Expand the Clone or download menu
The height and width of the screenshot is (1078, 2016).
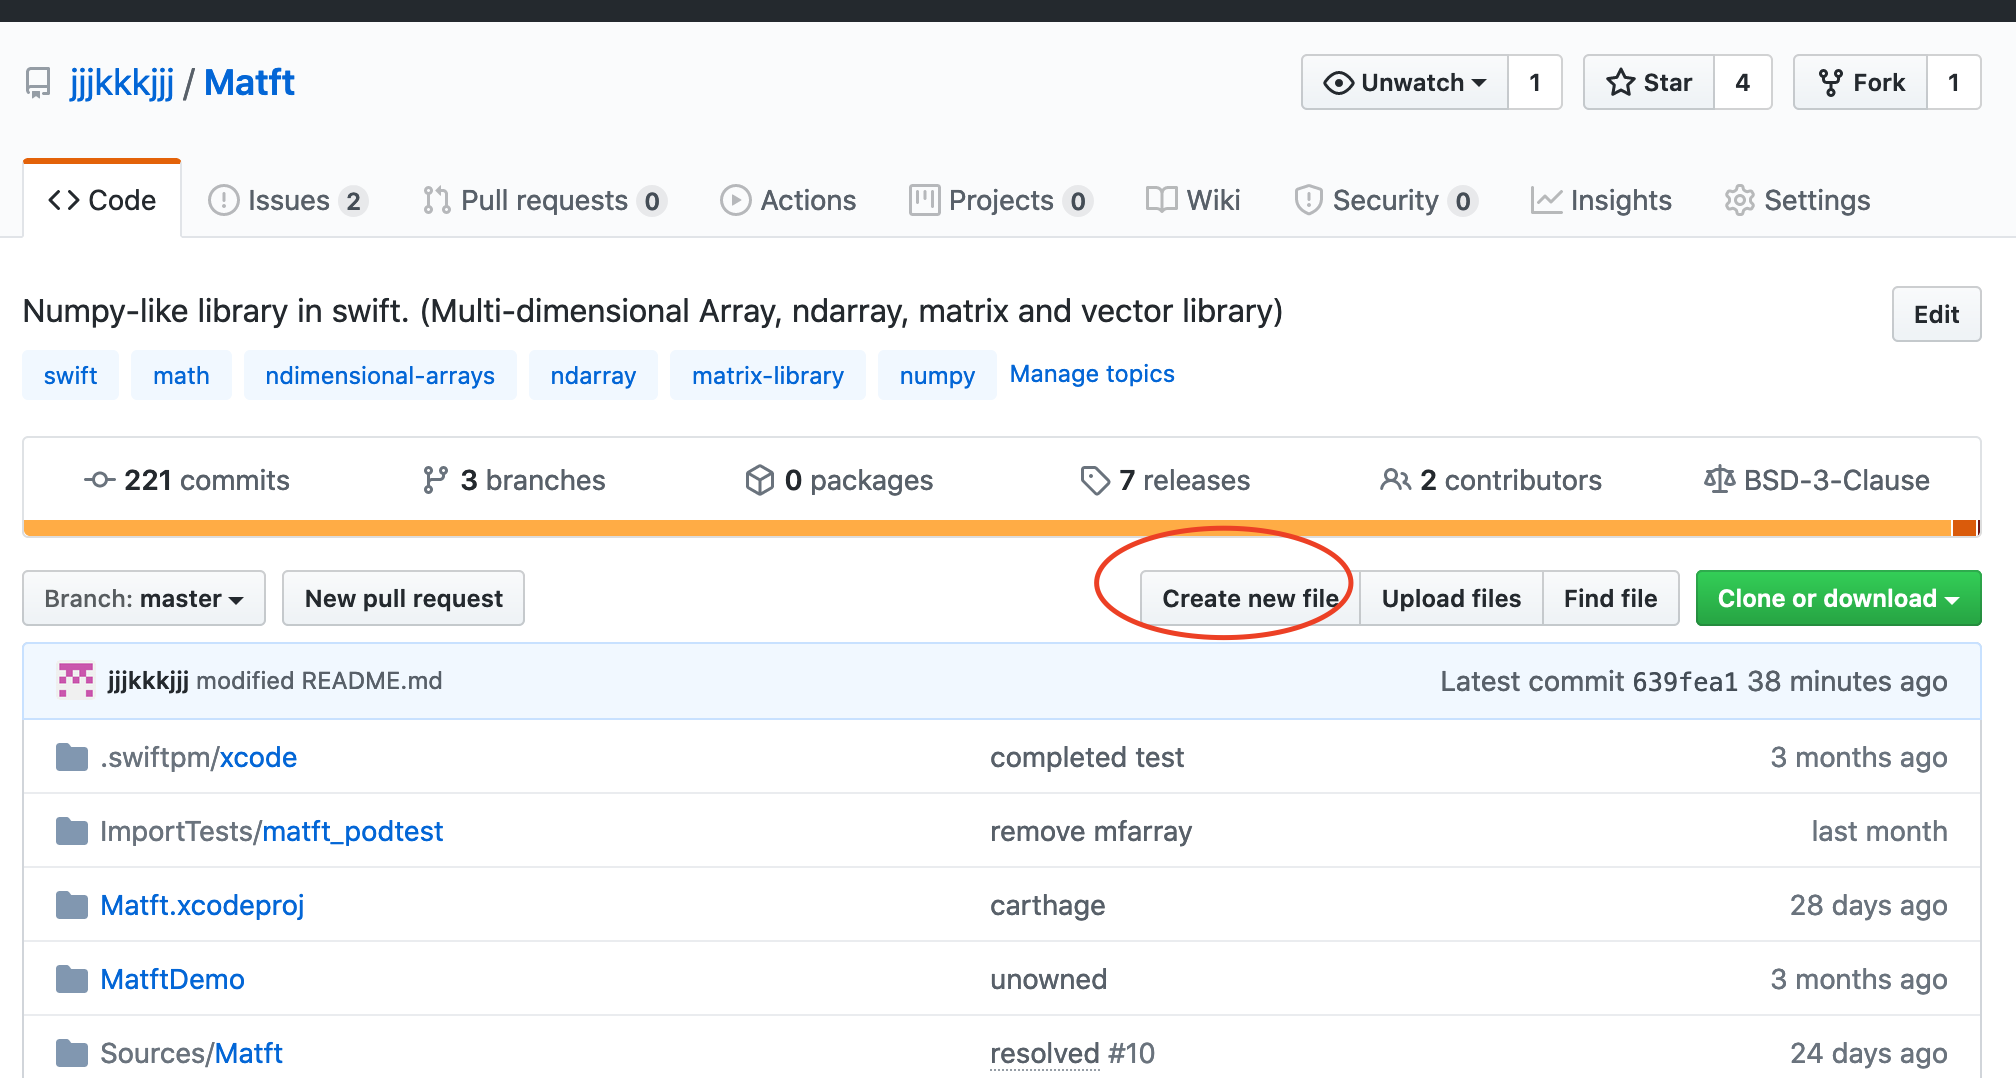point(1838,598)
